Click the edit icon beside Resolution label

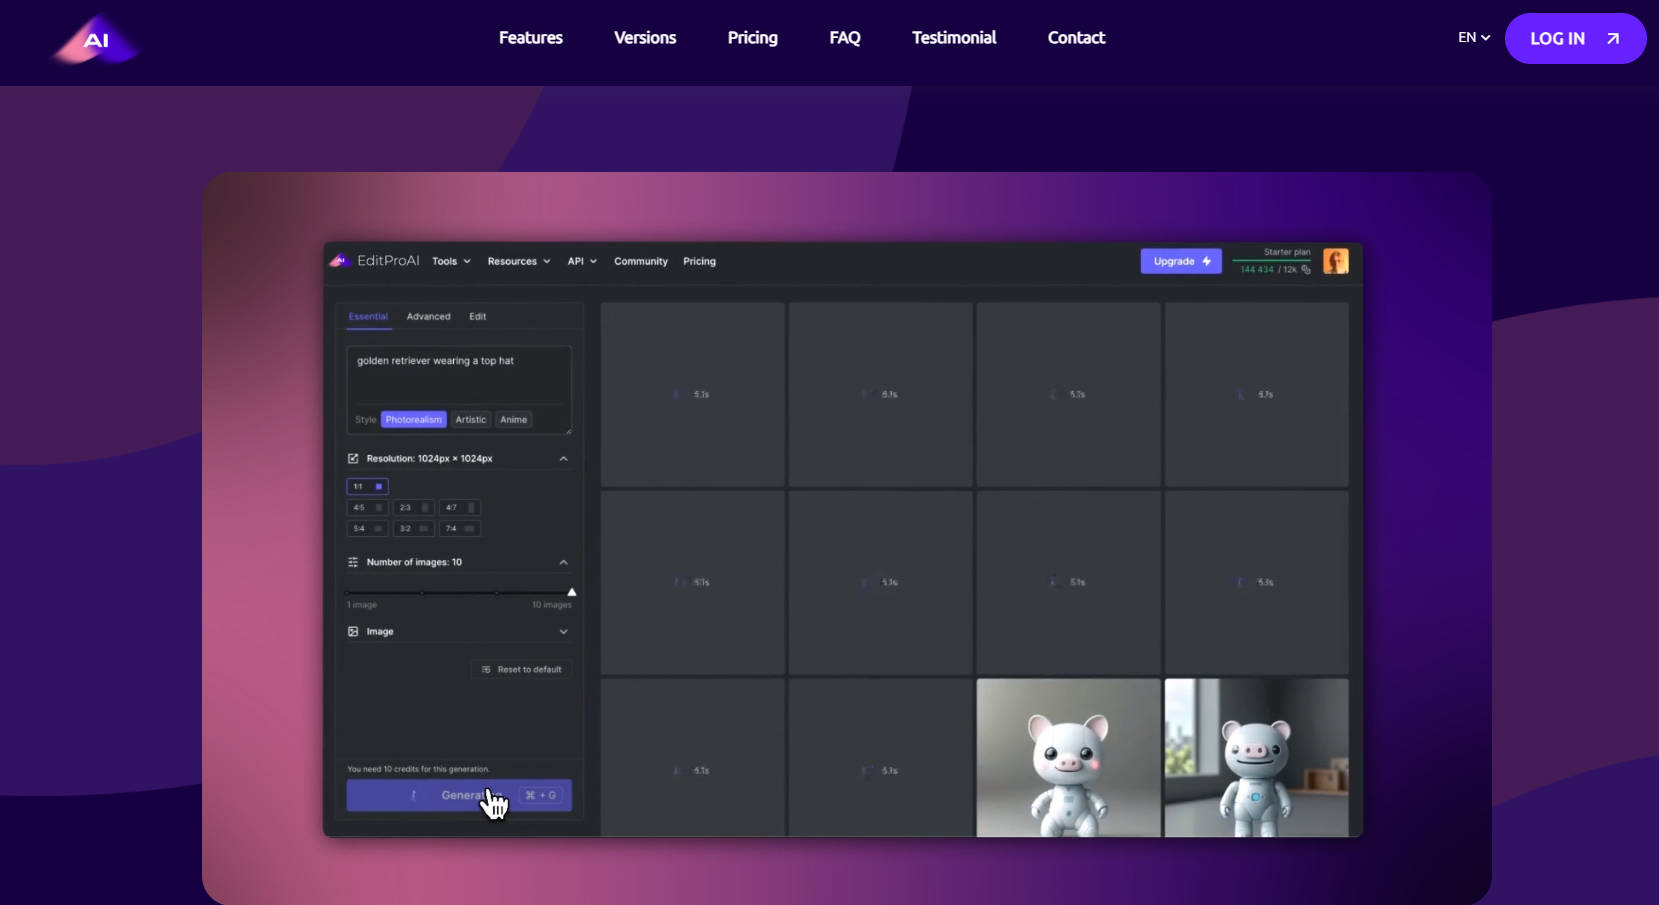(x=353, y=458)
